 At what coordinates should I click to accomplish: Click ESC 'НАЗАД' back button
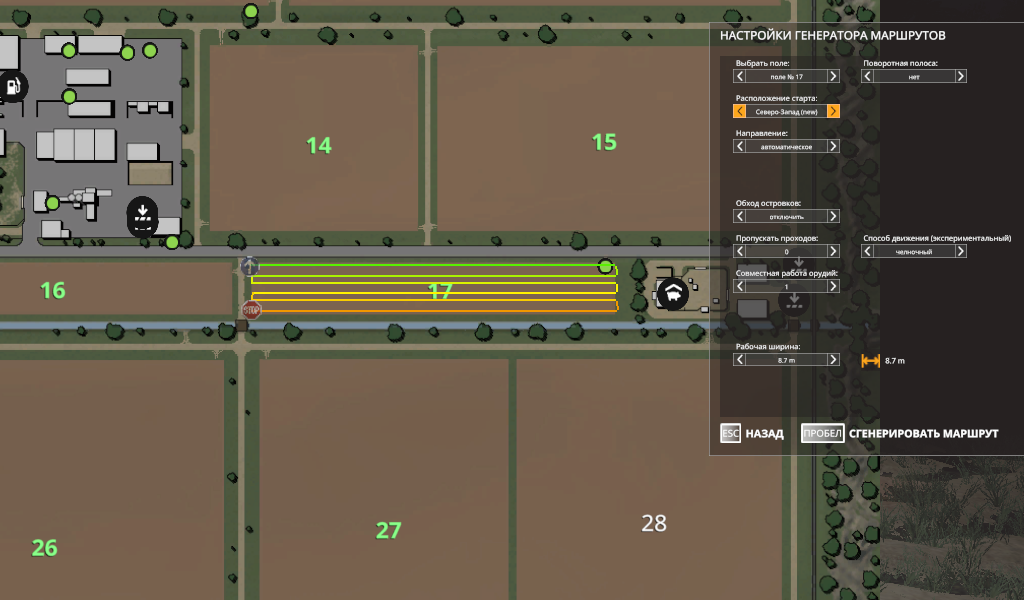click(x=752, y=434)
